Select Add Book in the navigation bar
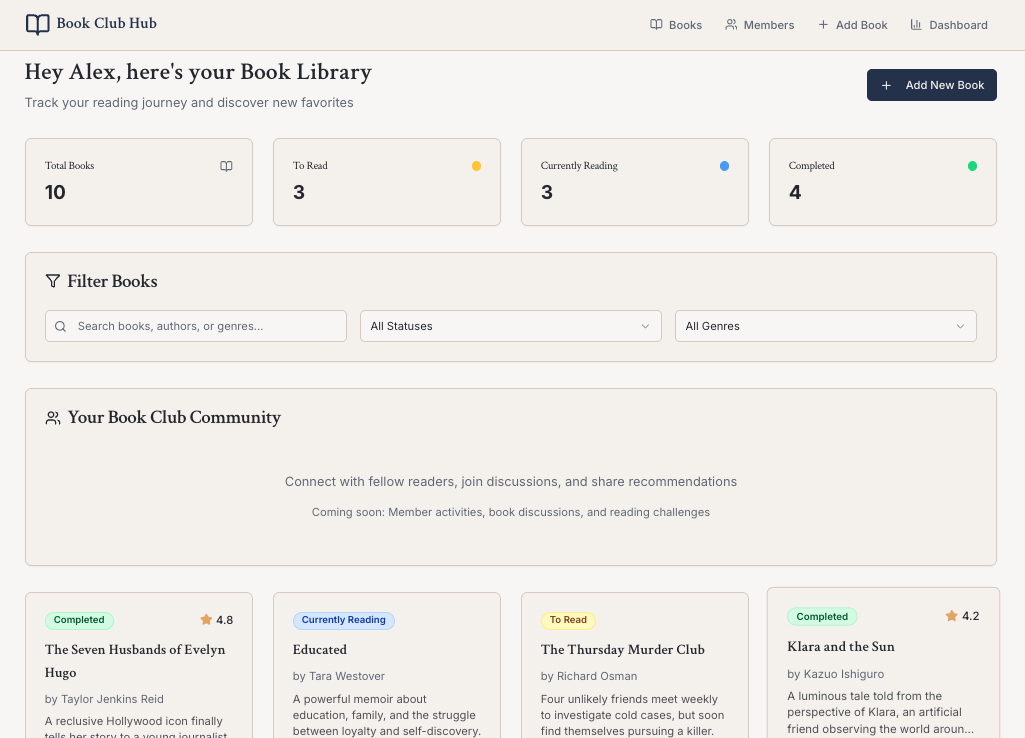 [852, 25]
